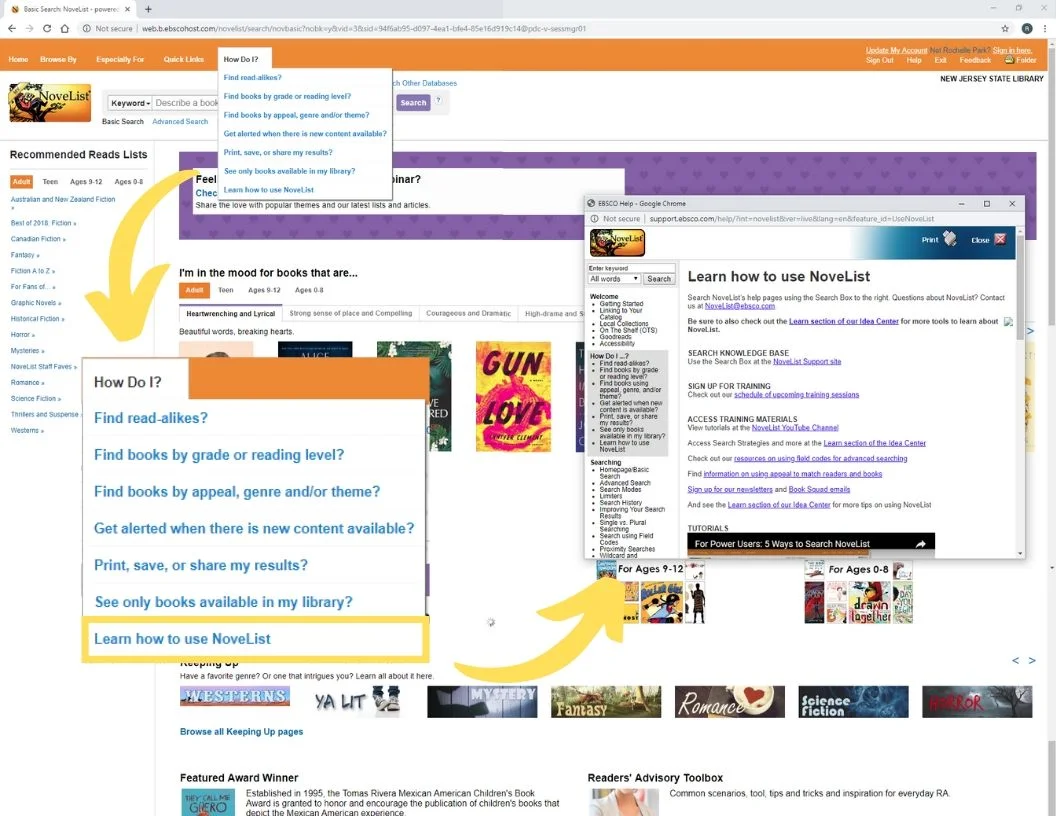Show next mood book covers with right arrow

point(1030,331)
